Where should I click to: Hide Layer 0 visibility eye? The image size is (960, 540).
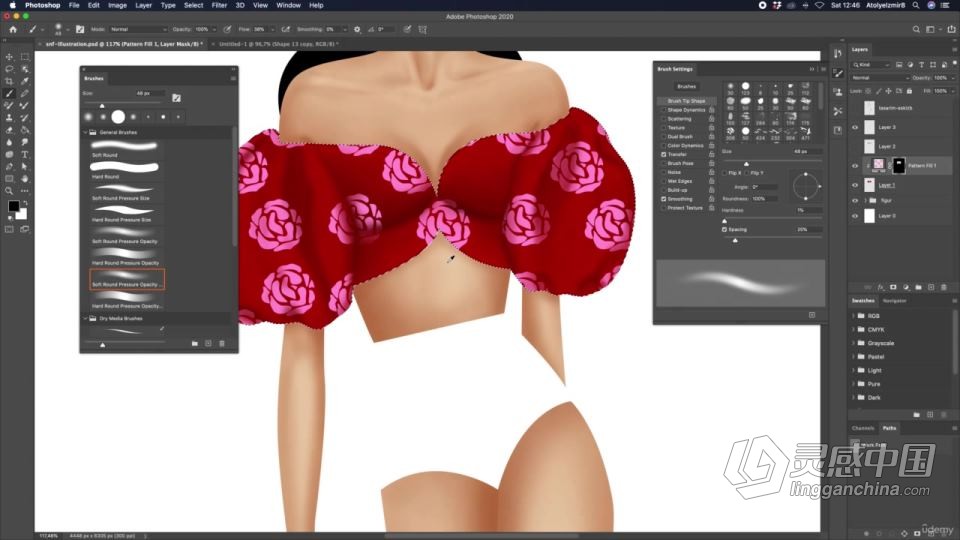(855, 216)
